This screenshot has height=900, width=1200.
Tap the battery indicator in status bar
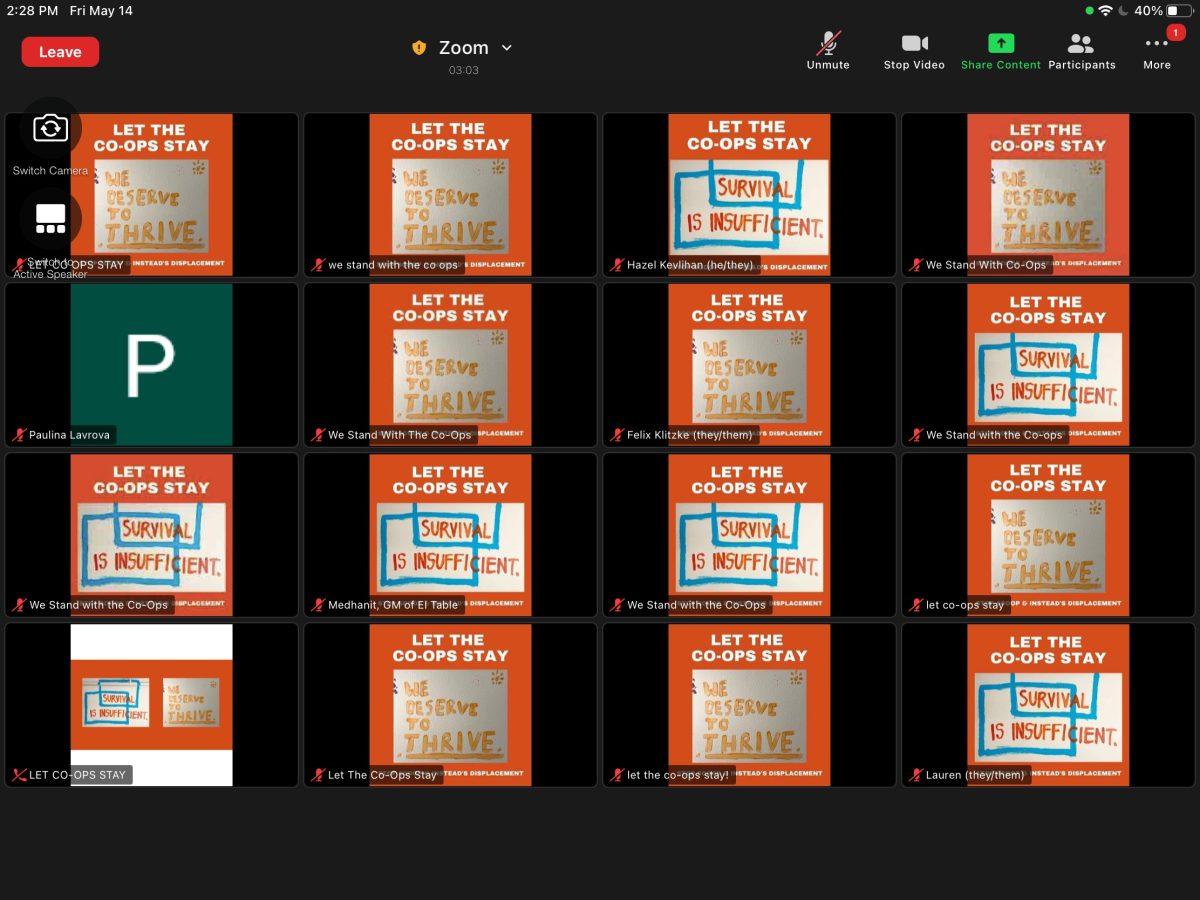[1178, 11]
